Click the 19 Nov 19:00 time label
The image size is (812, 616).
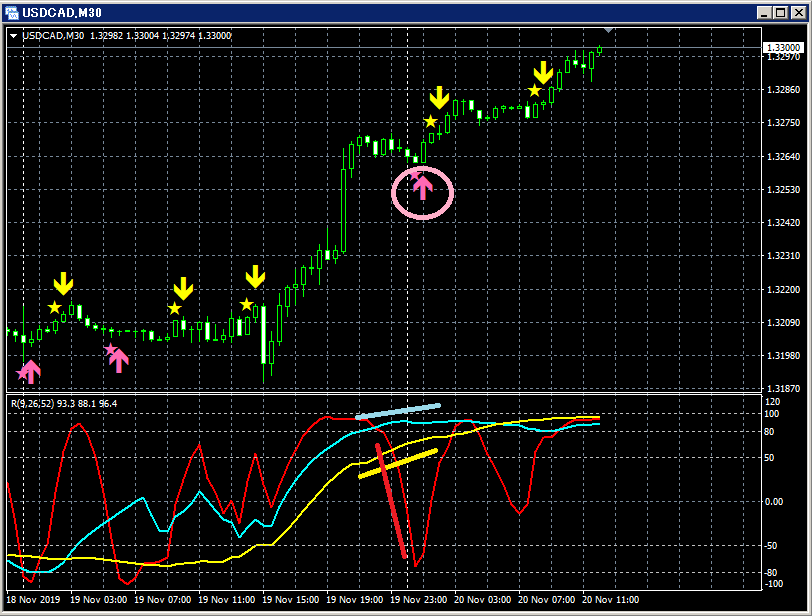[355, 599]
